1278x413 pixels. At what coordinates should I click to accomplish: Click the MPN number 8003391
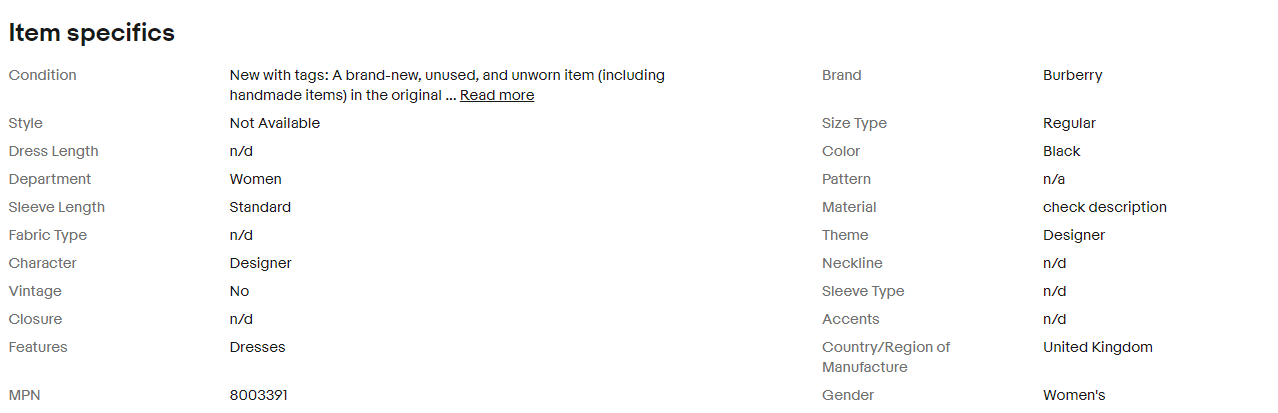pos(258,395)
